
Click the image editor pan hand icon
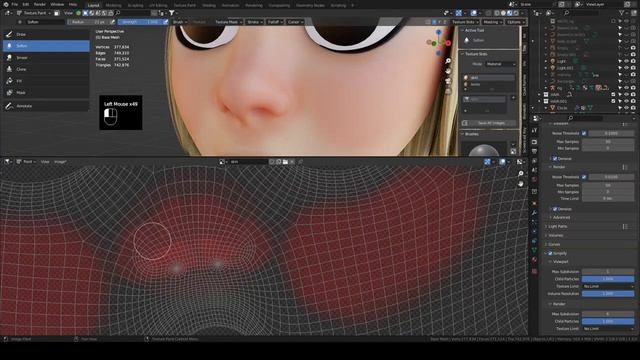click(520, 184)
